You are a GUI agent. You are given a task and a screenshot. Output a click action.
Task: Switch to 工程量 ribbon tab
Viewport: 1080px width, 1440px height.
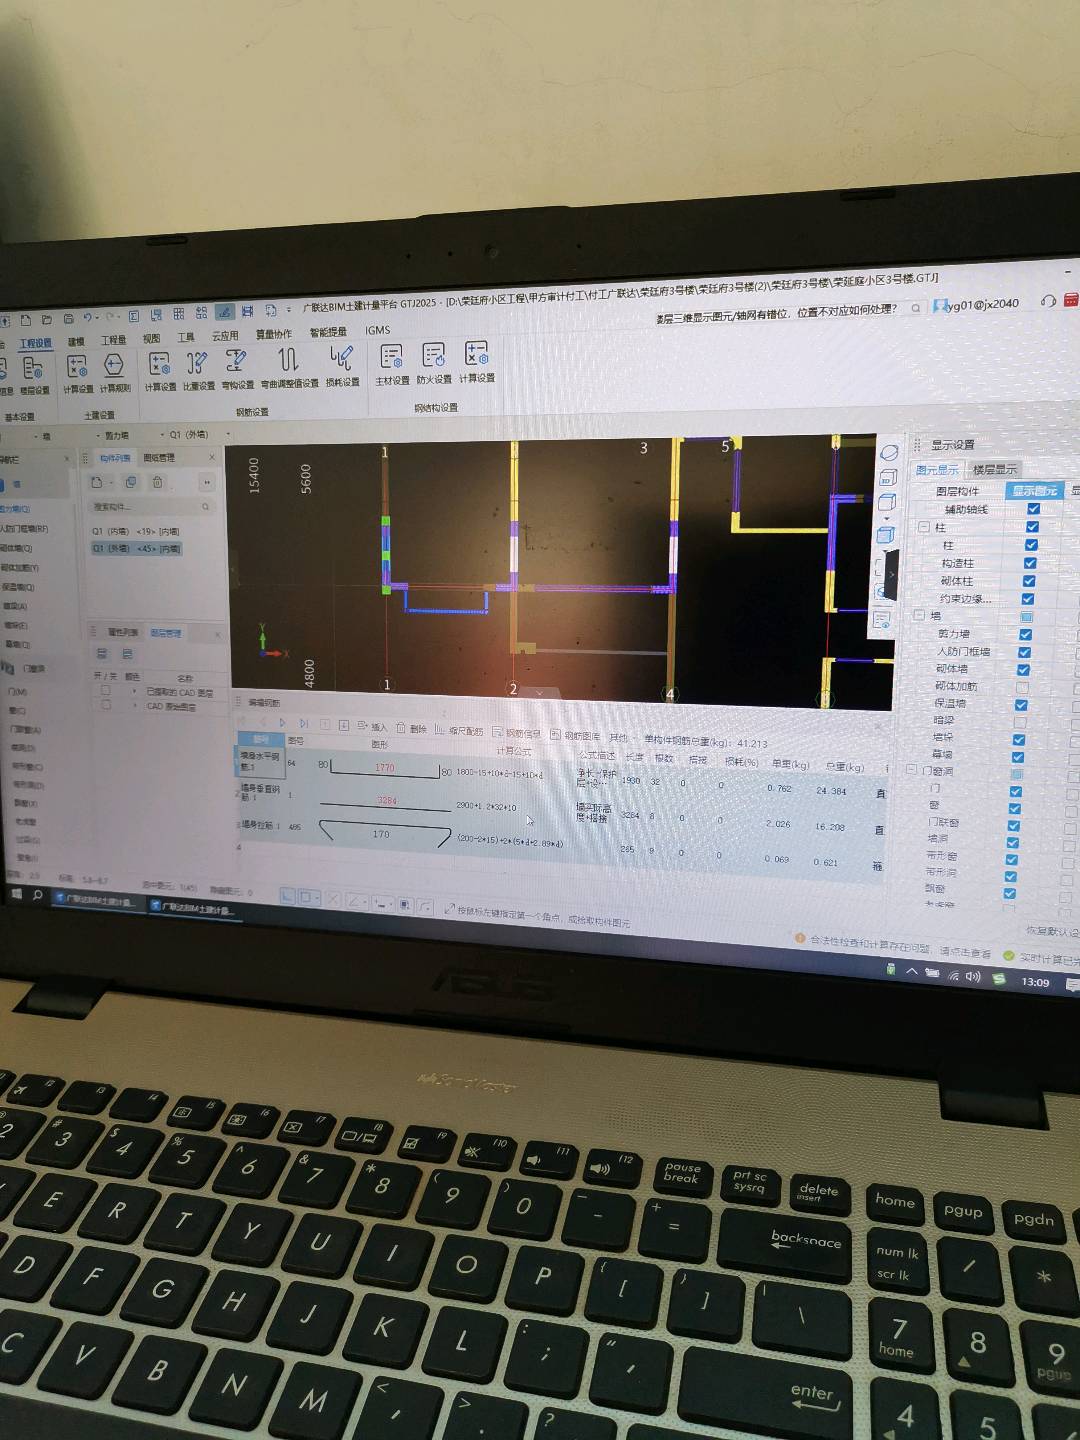click(x=114, y=341)
